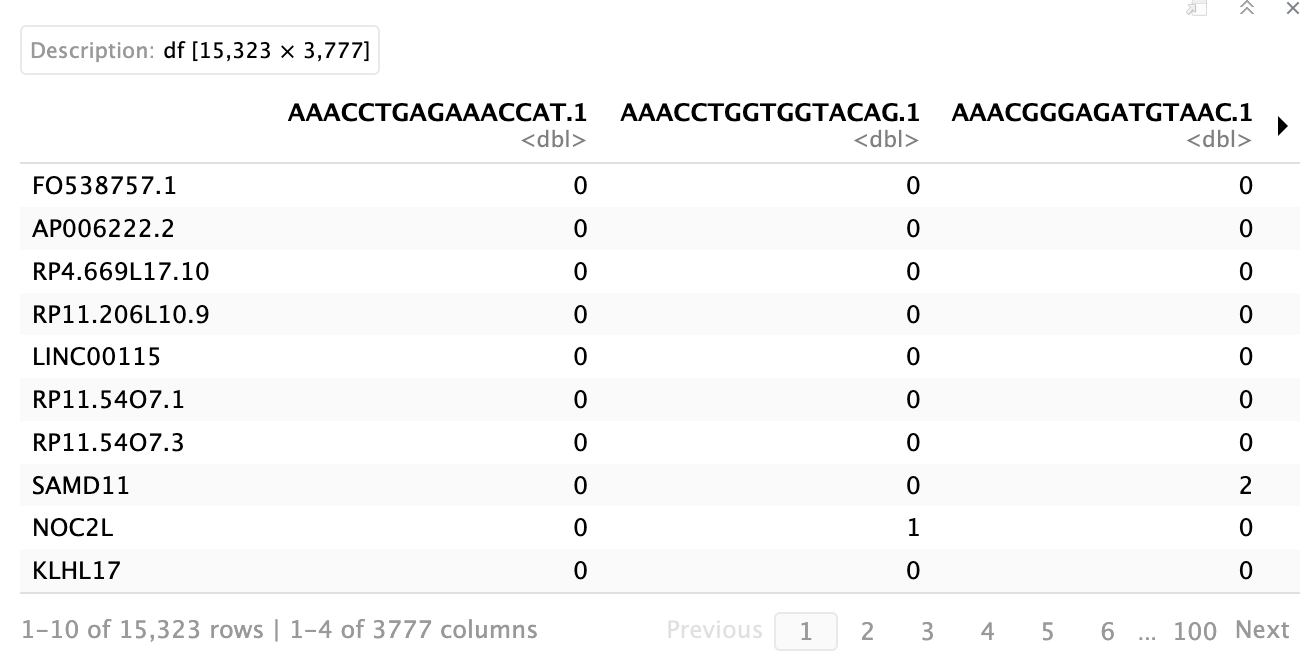Click the SAMD11 row label
1316x668 pixels.
coord(78,485)
